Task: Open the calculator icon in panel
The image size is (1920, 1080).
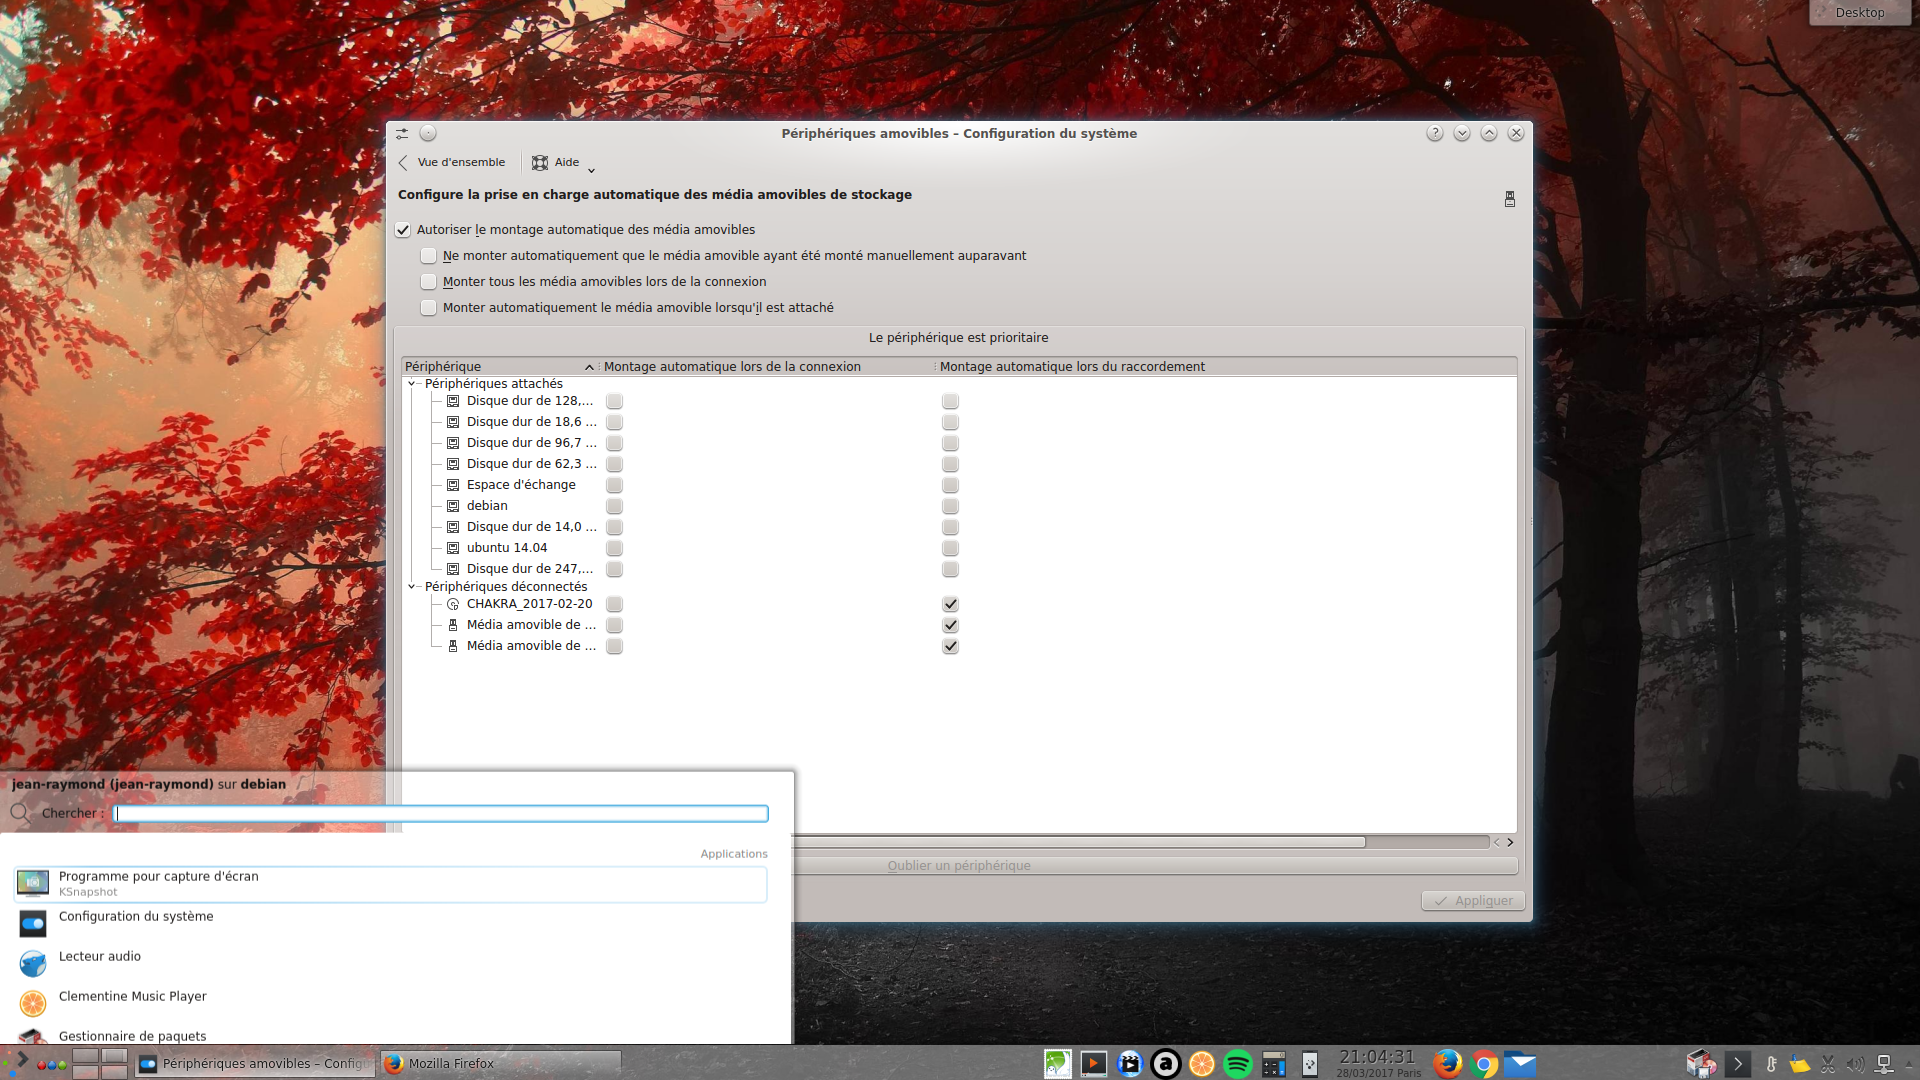Action: [1273, 1064]
